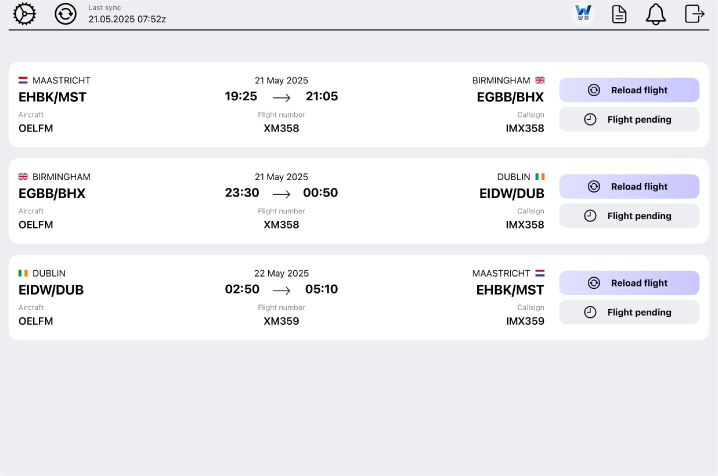Reload the Dublin to Maastricht flight

point(629,283)
